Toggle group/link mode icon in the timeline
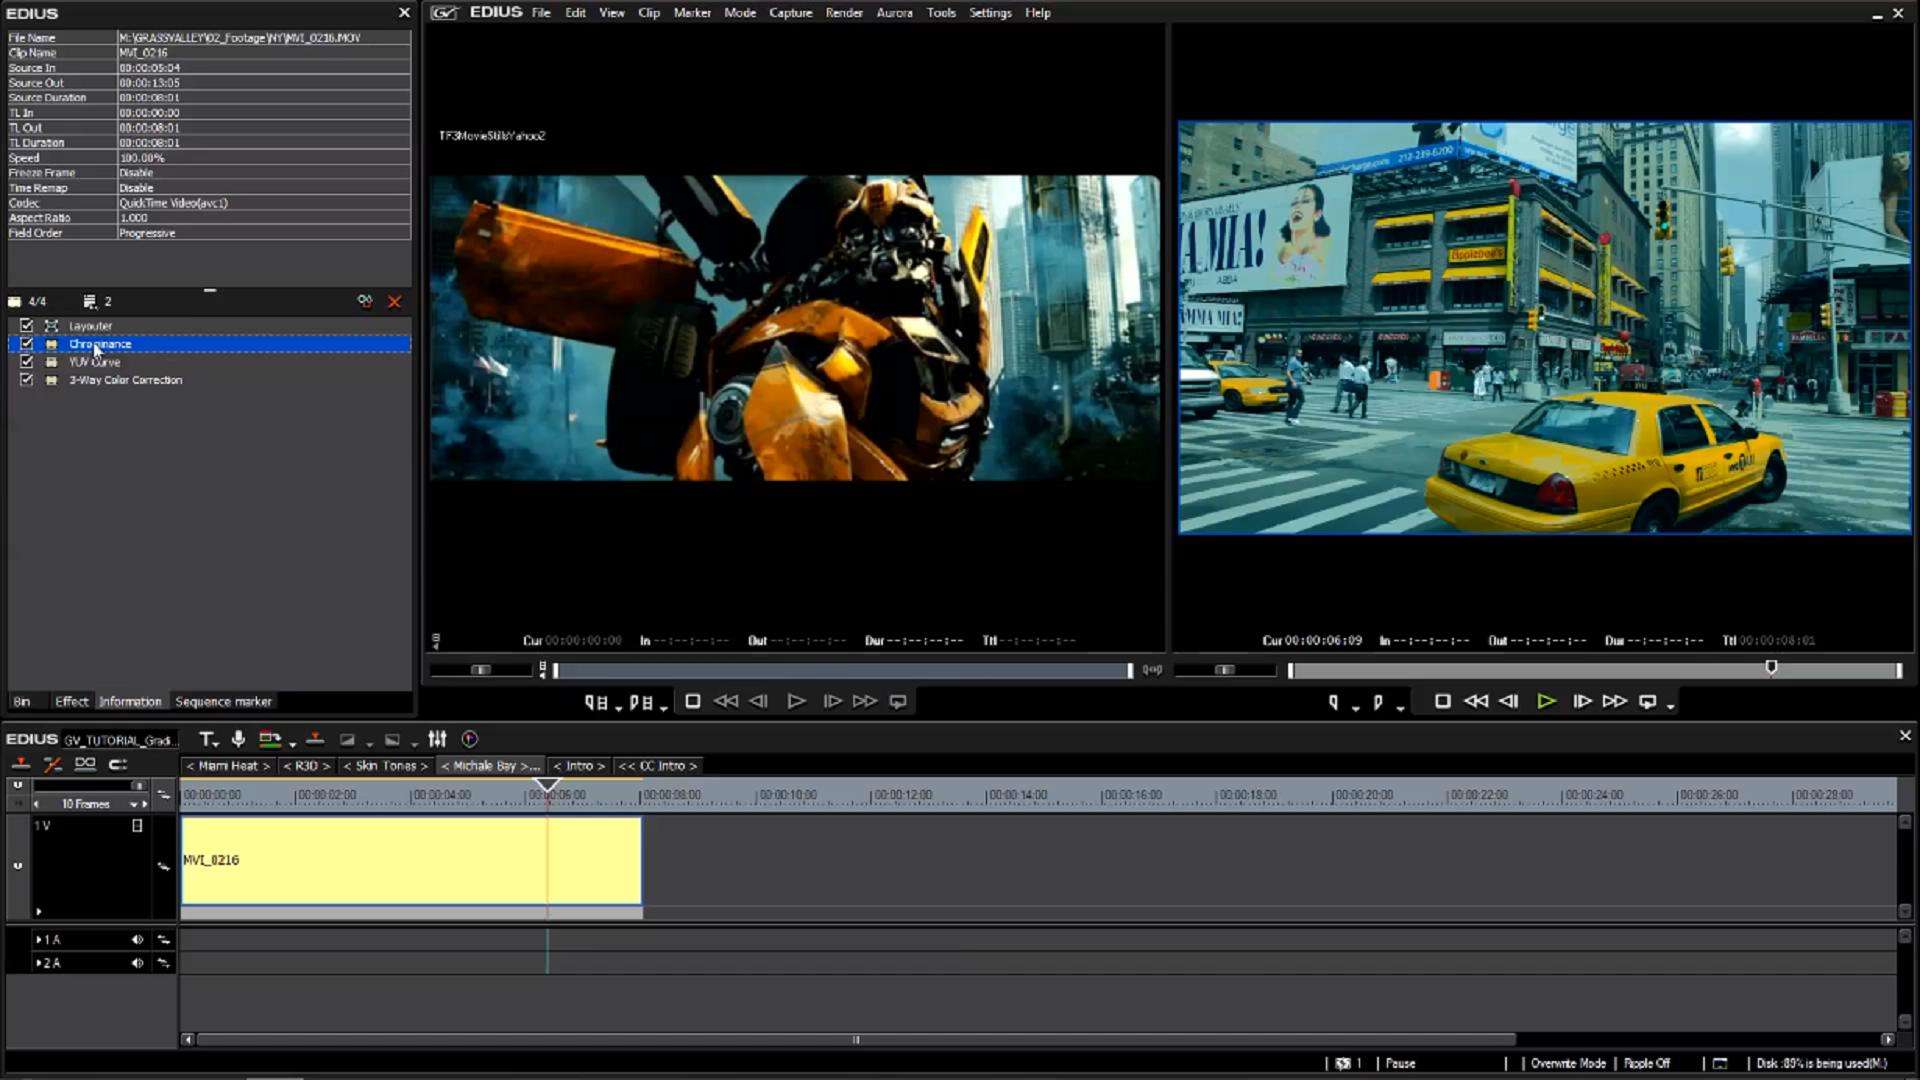 (x=85, y=764)
